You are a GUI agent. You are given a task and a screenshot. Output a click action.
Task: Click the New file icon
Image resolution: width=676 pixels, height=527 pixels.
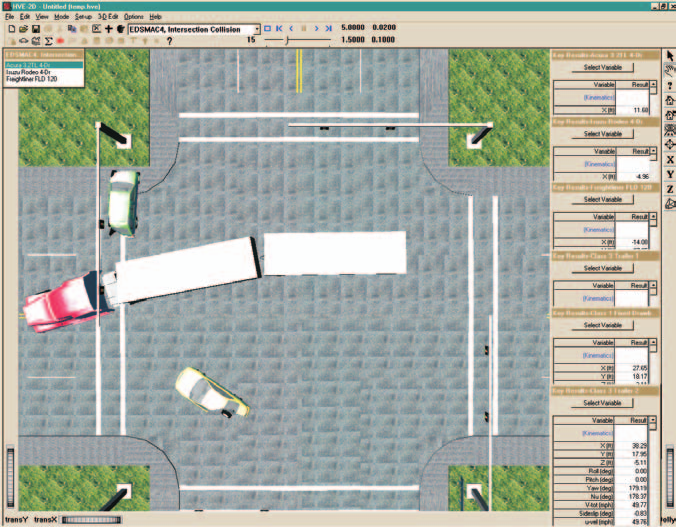pyautogui.click(x=12, y=29)
